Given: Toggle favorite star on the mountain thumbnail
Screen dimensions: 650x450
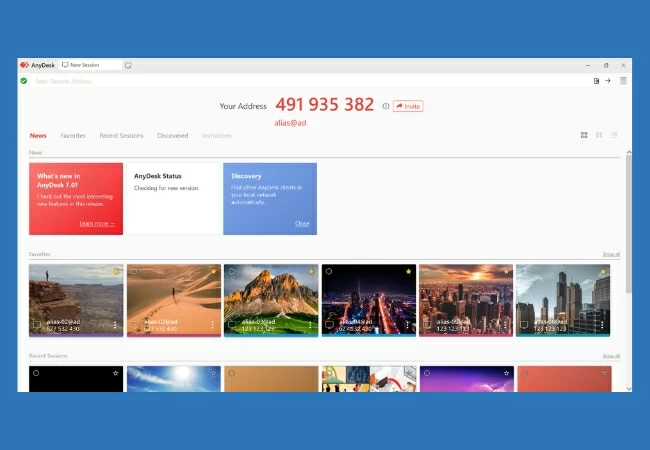Looking at the screenshot, I should [310, 271].
